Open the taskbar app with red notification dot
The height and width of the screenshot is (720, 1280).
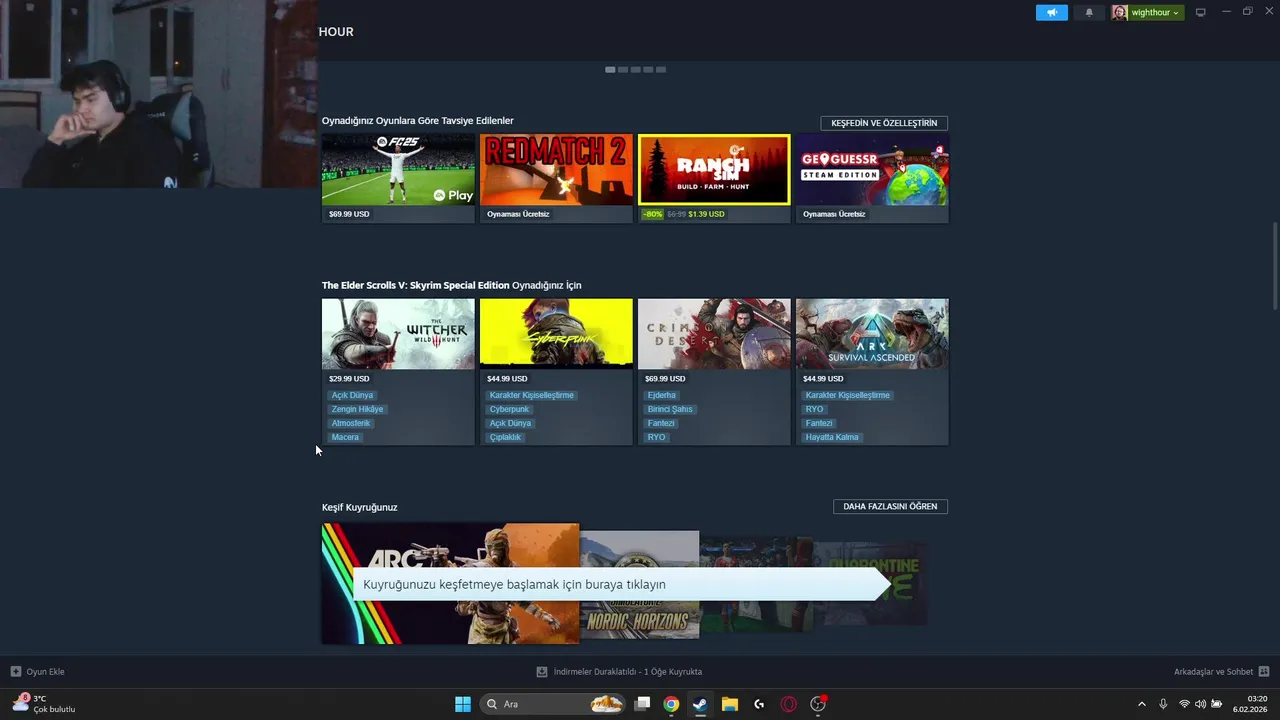tap(818, 704)
